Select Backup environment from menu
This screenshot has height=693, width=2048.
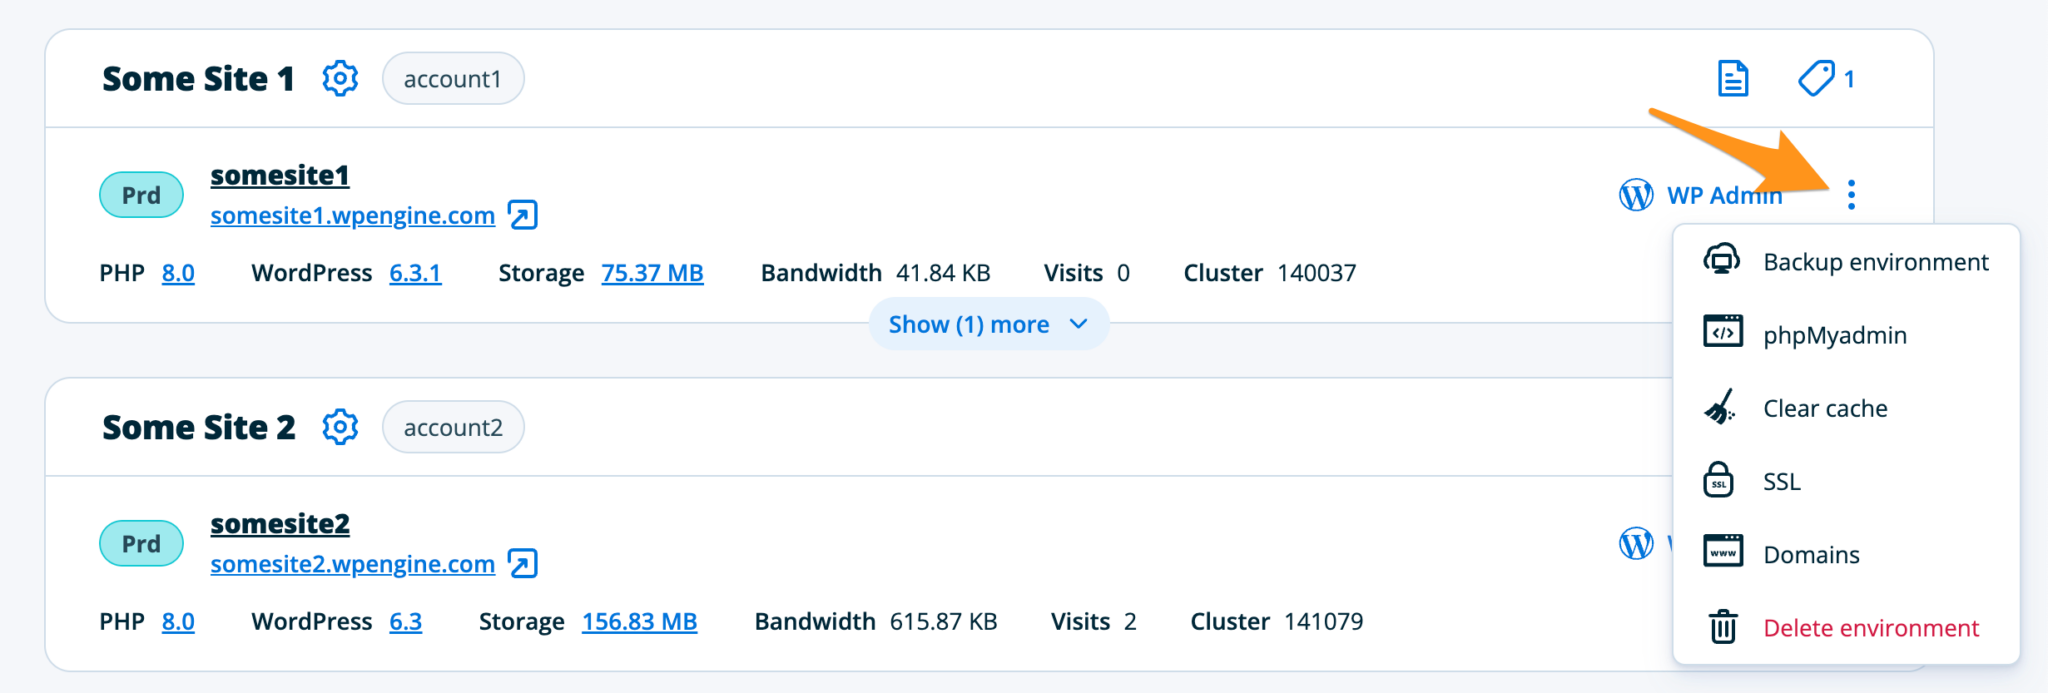coord(1875,262)
